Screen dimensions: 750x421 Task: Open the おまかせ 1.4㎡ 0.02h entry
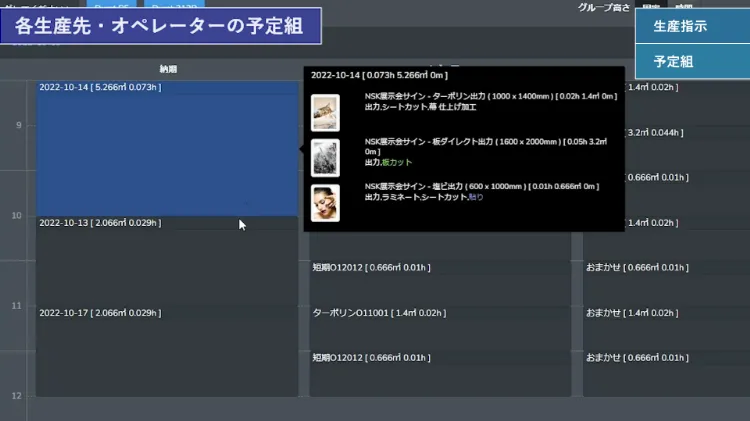[x=666, y=328]
